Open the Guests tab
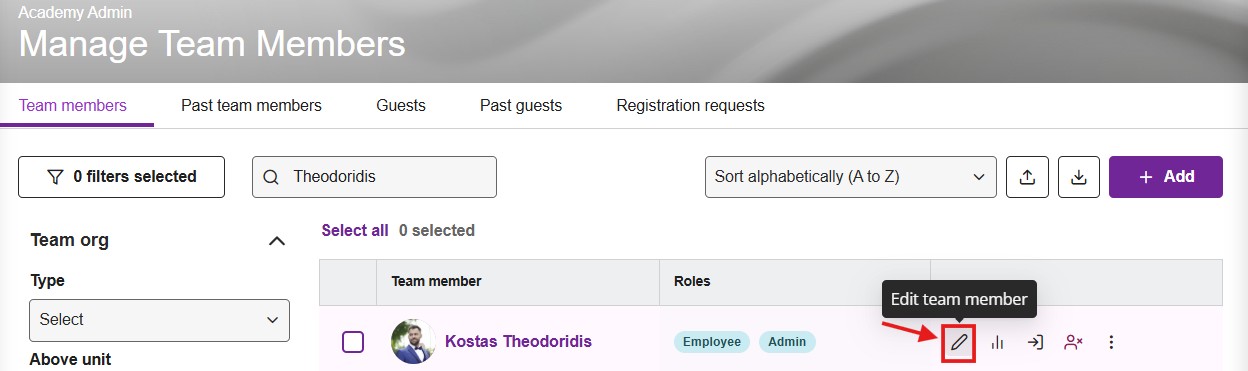This screenshot has width=1248, height=371. 401,105
